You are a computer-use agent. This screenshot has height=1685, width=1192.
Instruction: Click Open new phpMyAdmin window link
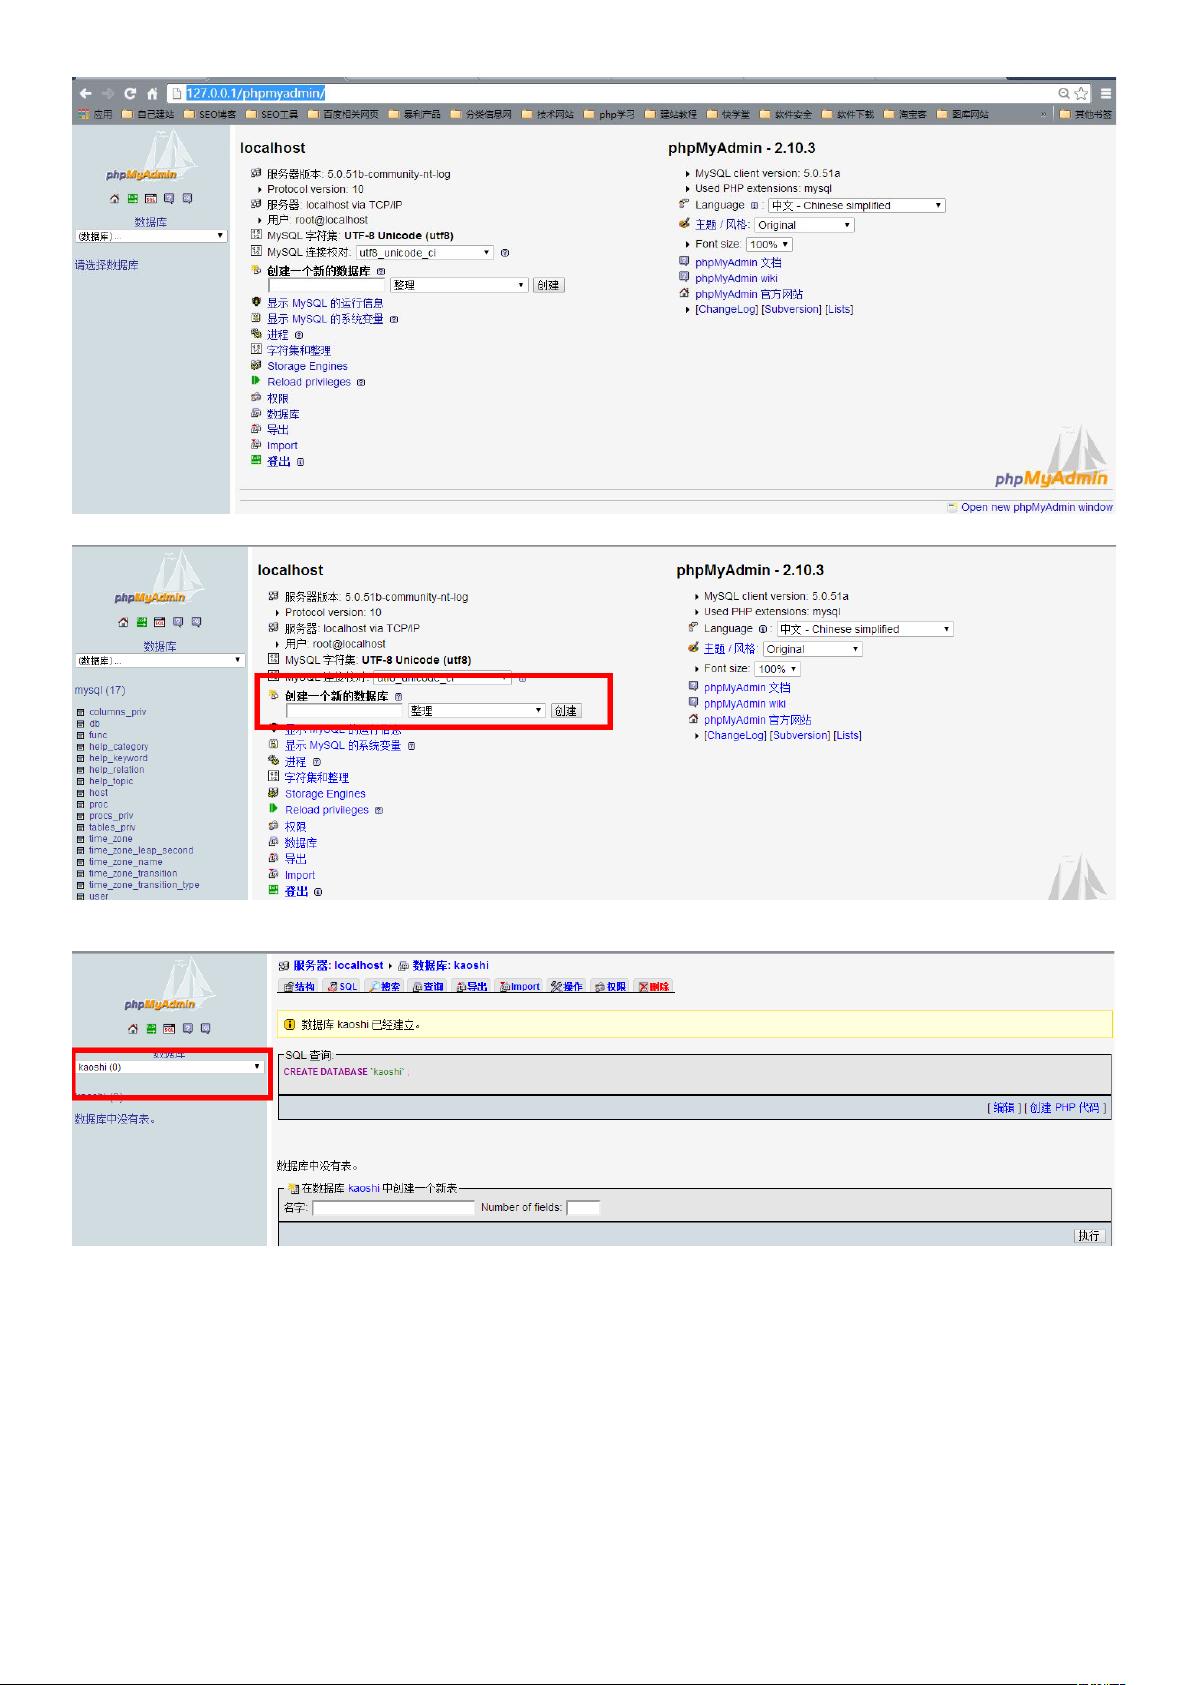1037,507
